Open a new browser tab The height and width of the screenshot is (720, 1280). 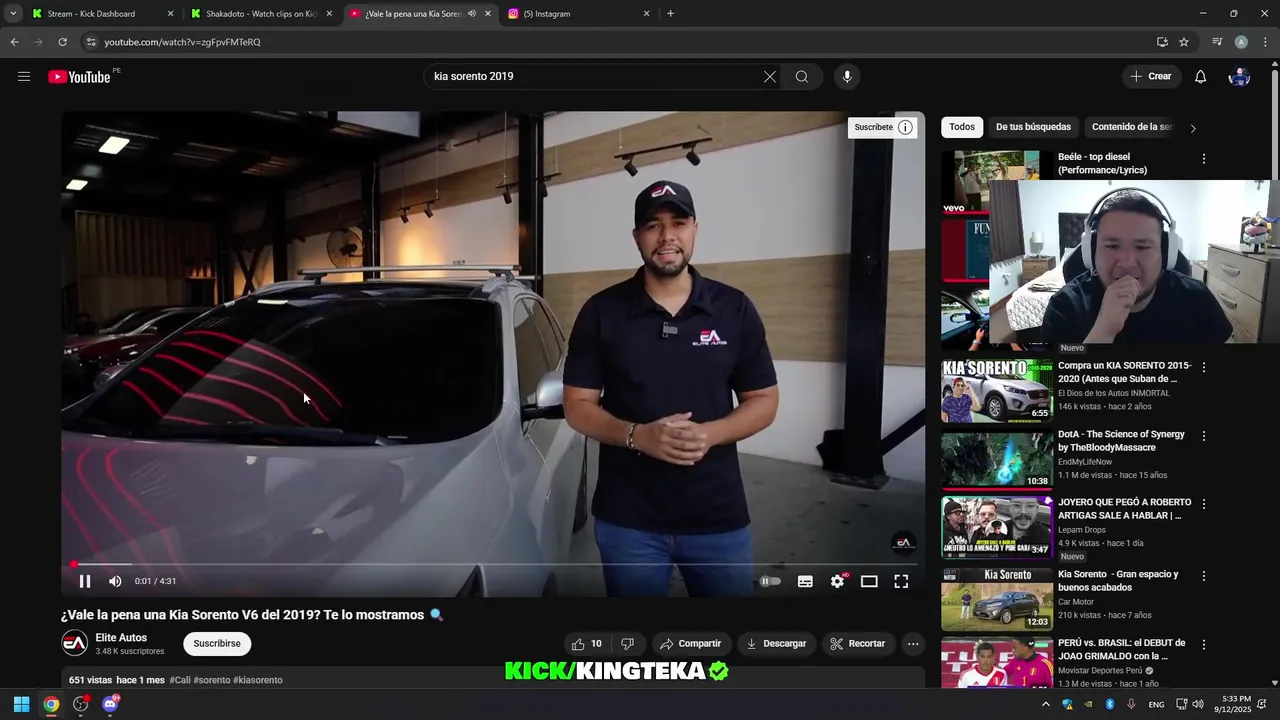click(x=670, y=14)
